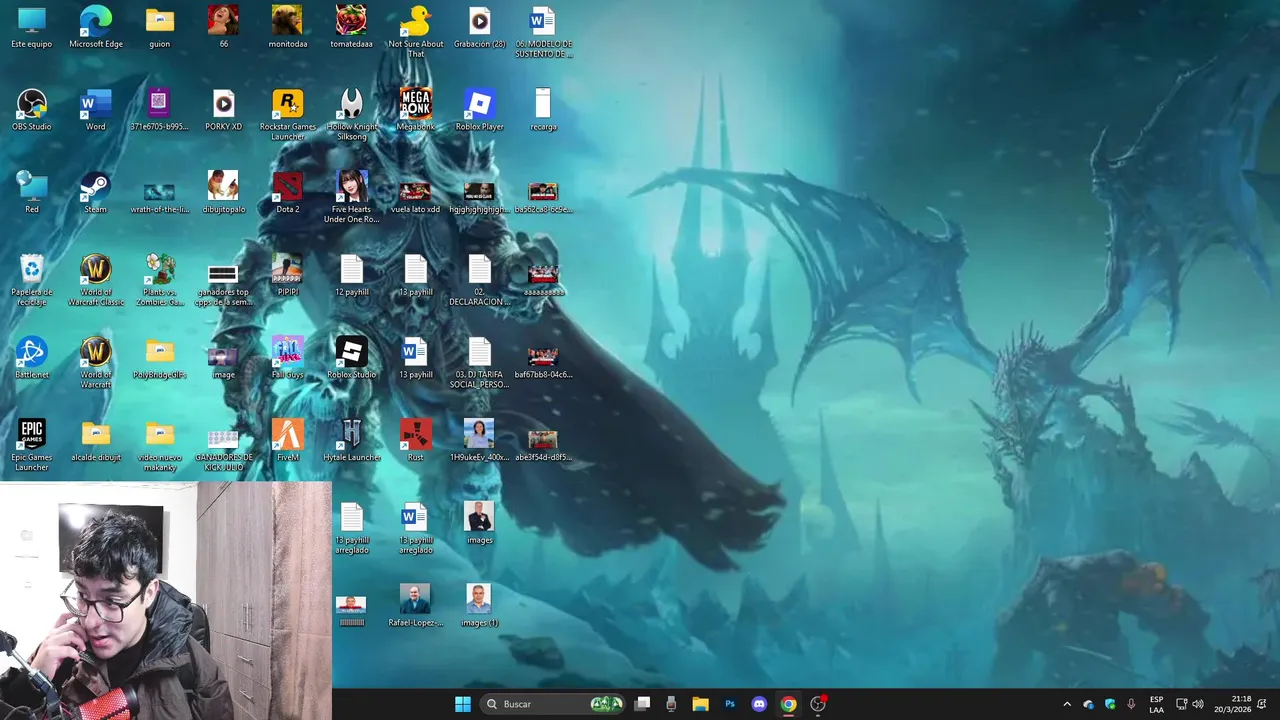1280x720 pixels.
Task: Open the Roblox Studio shortcut
Action: coord(351,358)
